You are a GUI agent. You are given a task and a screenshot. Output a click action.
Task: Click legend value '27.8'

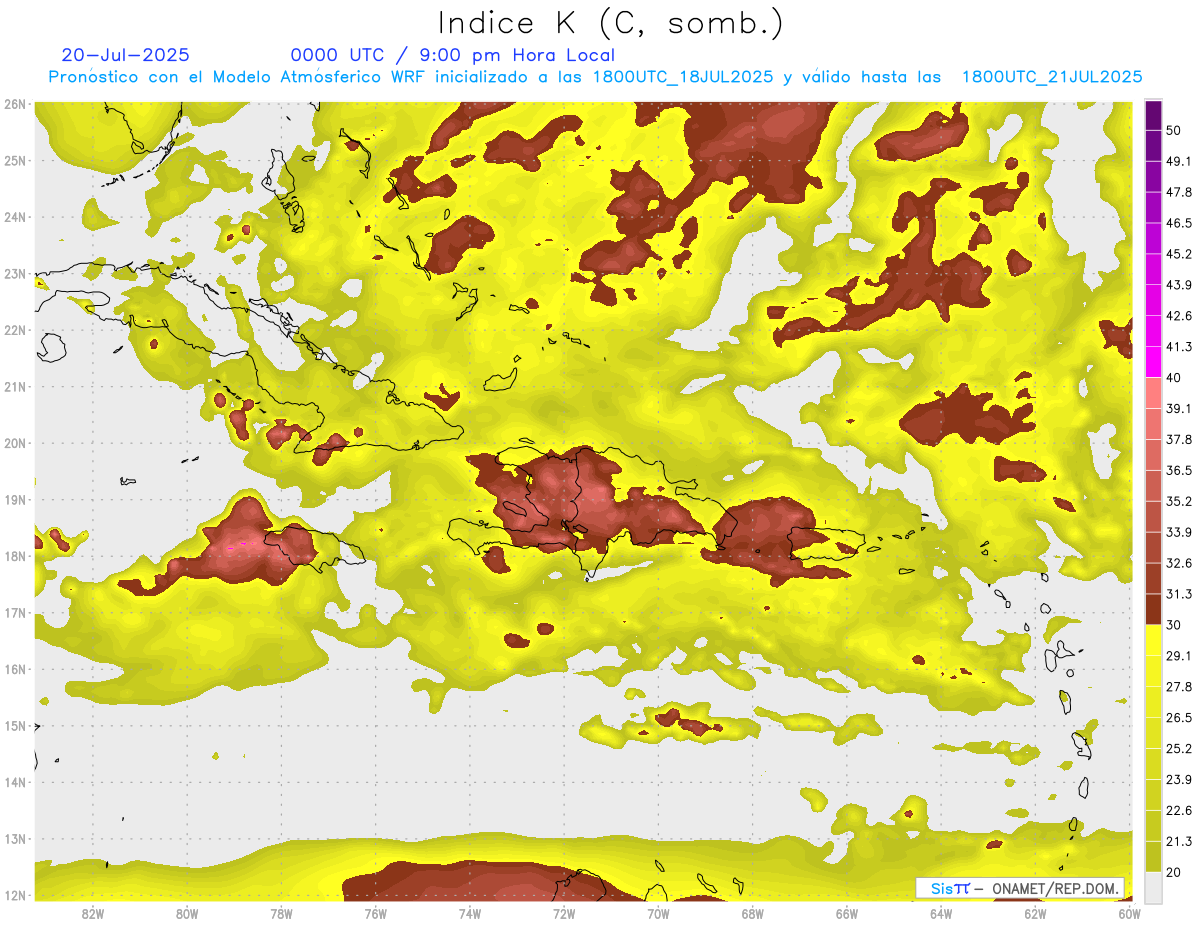[1179, 686]
